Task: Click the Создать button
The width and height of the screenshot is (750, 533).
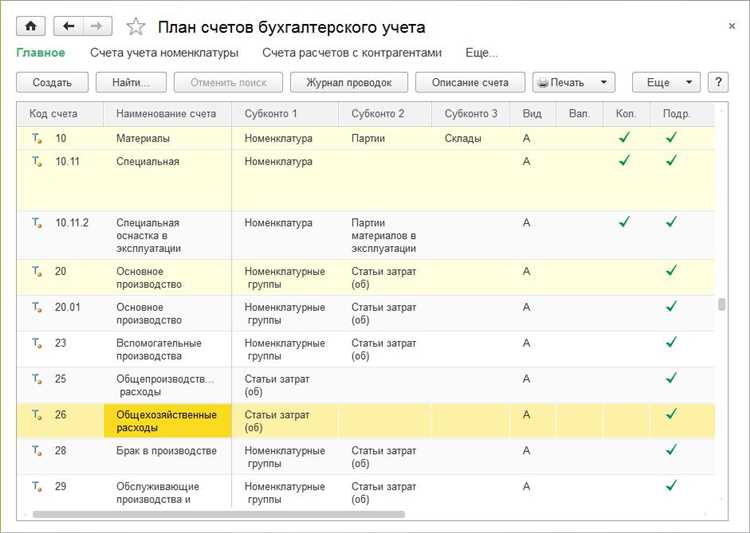Action: (x=52, y=83)
